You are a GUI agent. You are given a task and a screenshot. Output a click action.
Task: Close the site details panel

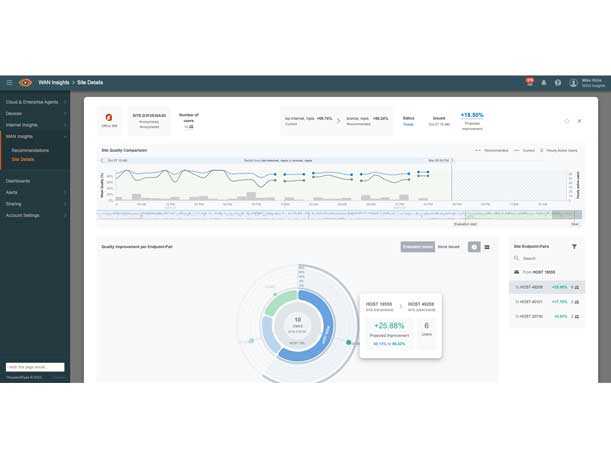pyautogui.click(x=580, y=121)
